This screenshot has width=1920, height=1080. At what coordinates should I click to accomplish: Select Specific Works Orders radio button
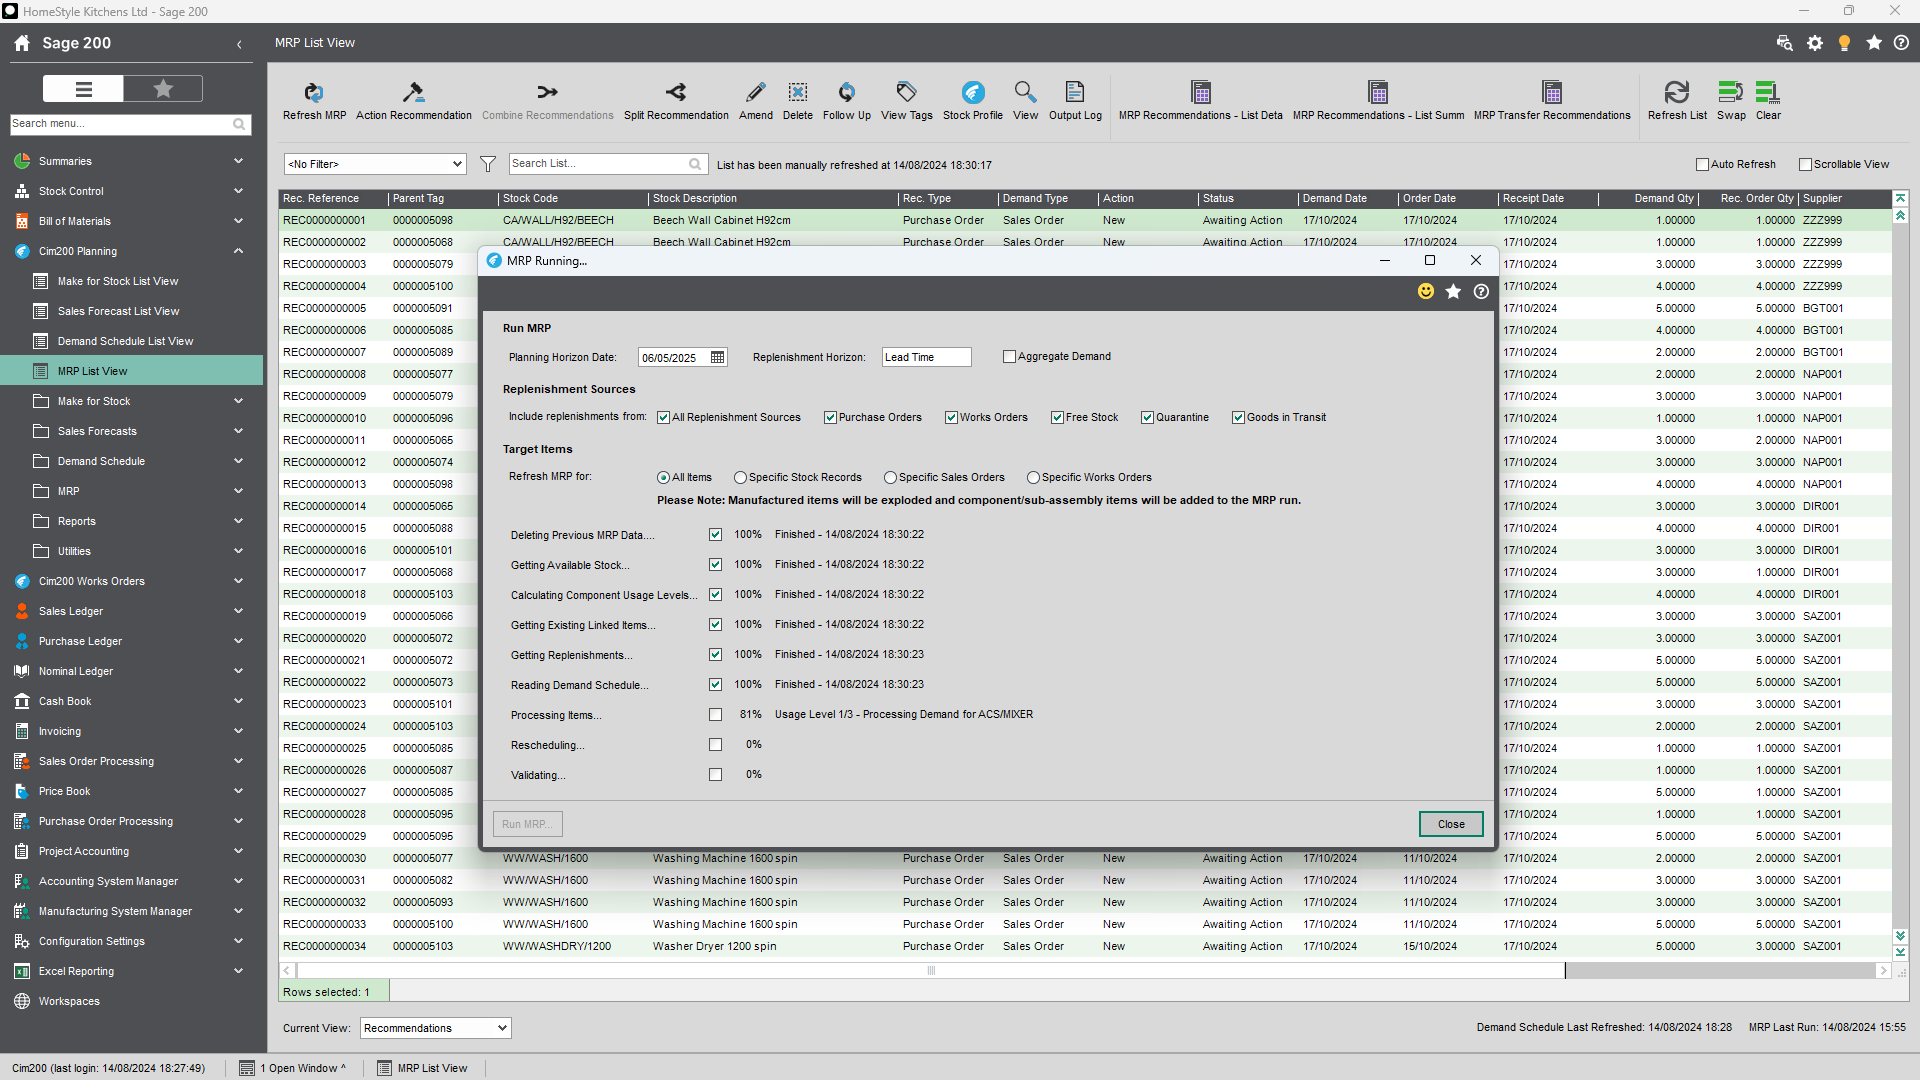tap(1033, 478)
